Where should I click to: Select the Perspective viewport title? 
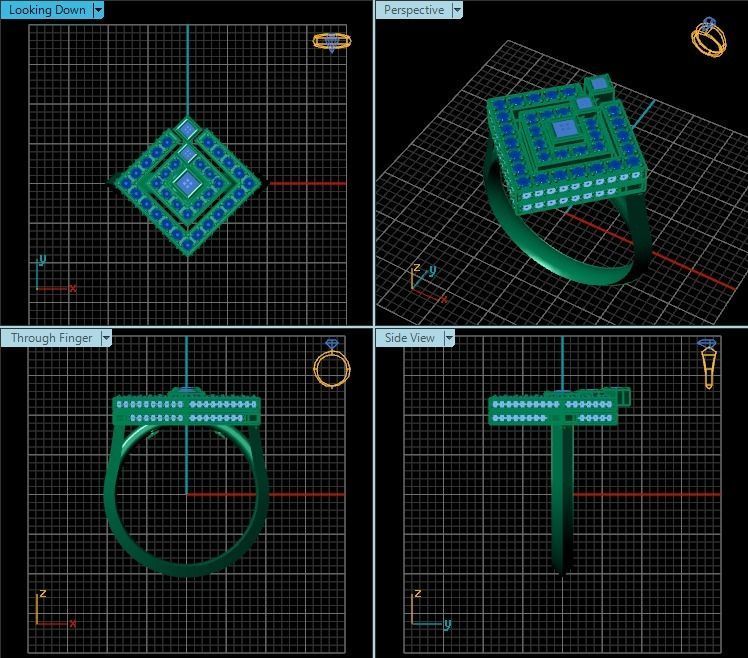[414, 10]
